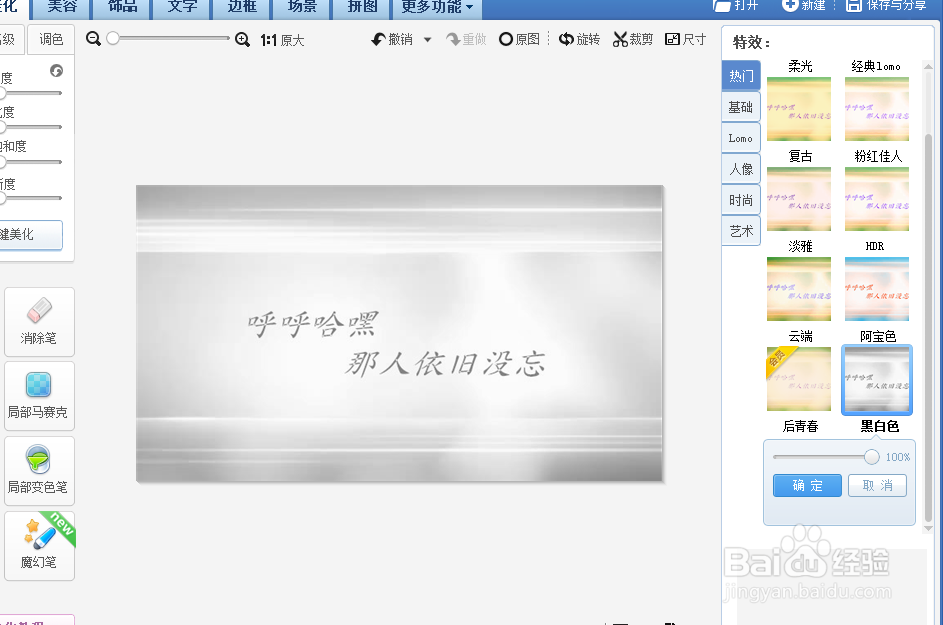The image size is (943, 625).
Task: Select the 艺术 art effects category
Action: [x=741, y=231]
